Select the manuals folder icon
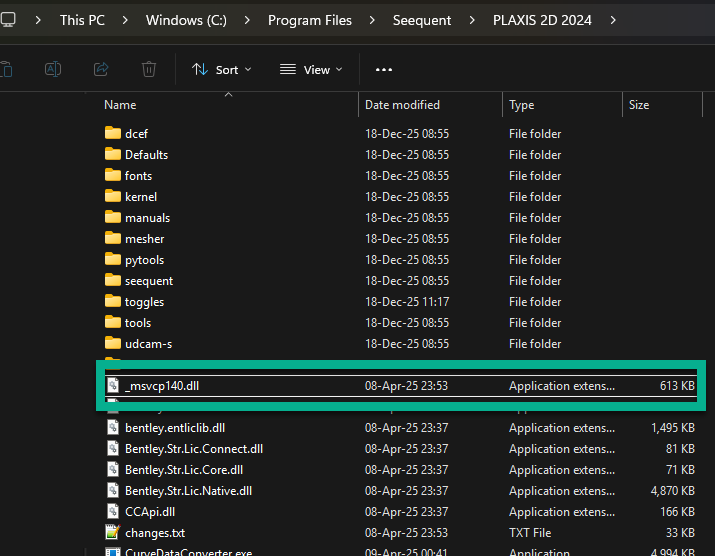 tap(113, 217)
